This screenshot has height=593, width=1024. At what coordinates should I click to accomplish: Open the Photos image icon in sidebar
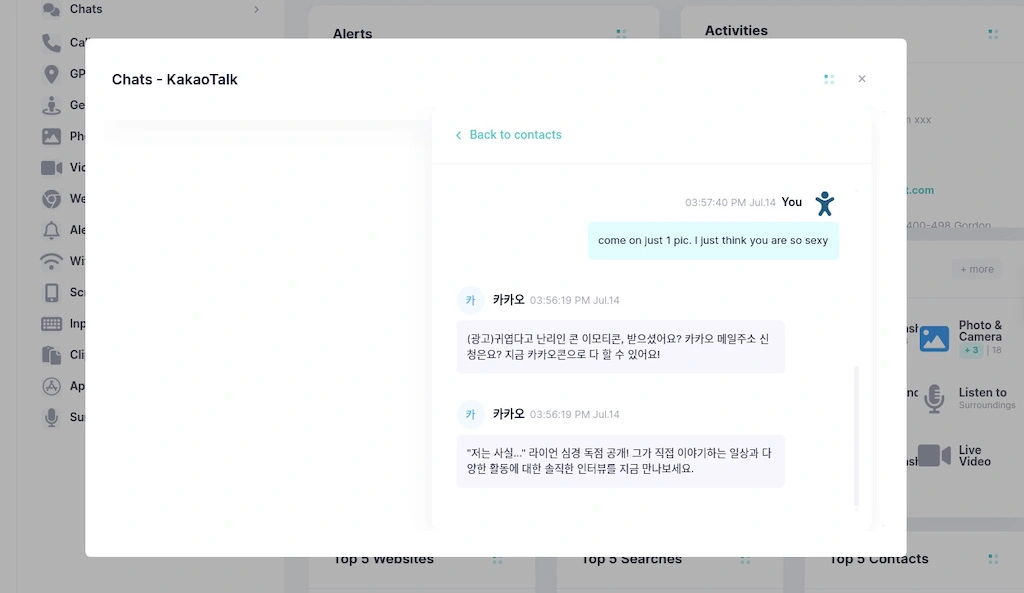point(54,136)
